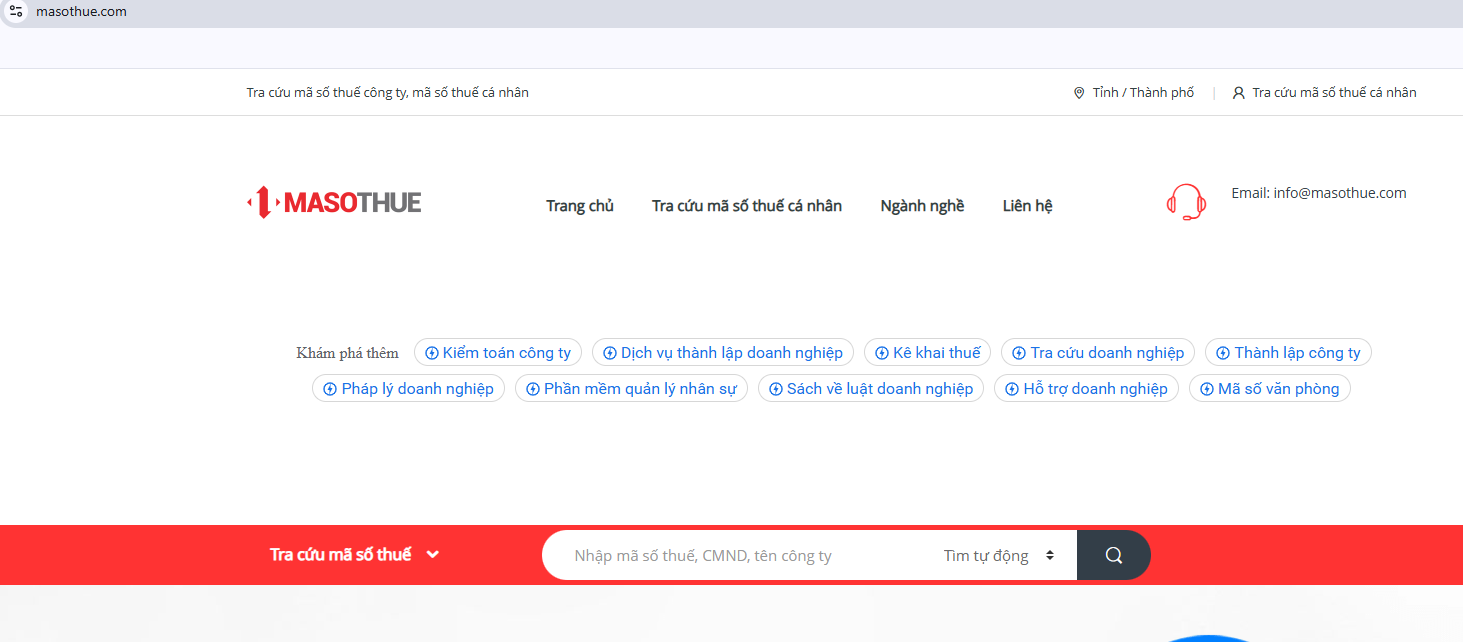Select Tra cứu mã số thuế cá nhân nav item
The image size is (1463, 642).
pyautogui.click(x=747, y=205)
